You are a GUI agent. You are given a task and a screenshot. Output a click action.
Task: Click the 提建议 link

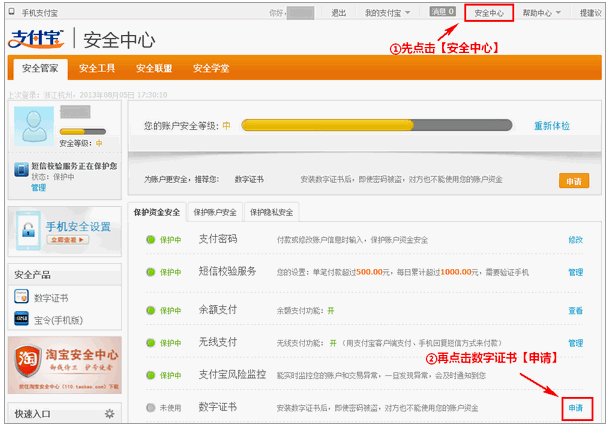pos(590,13)
